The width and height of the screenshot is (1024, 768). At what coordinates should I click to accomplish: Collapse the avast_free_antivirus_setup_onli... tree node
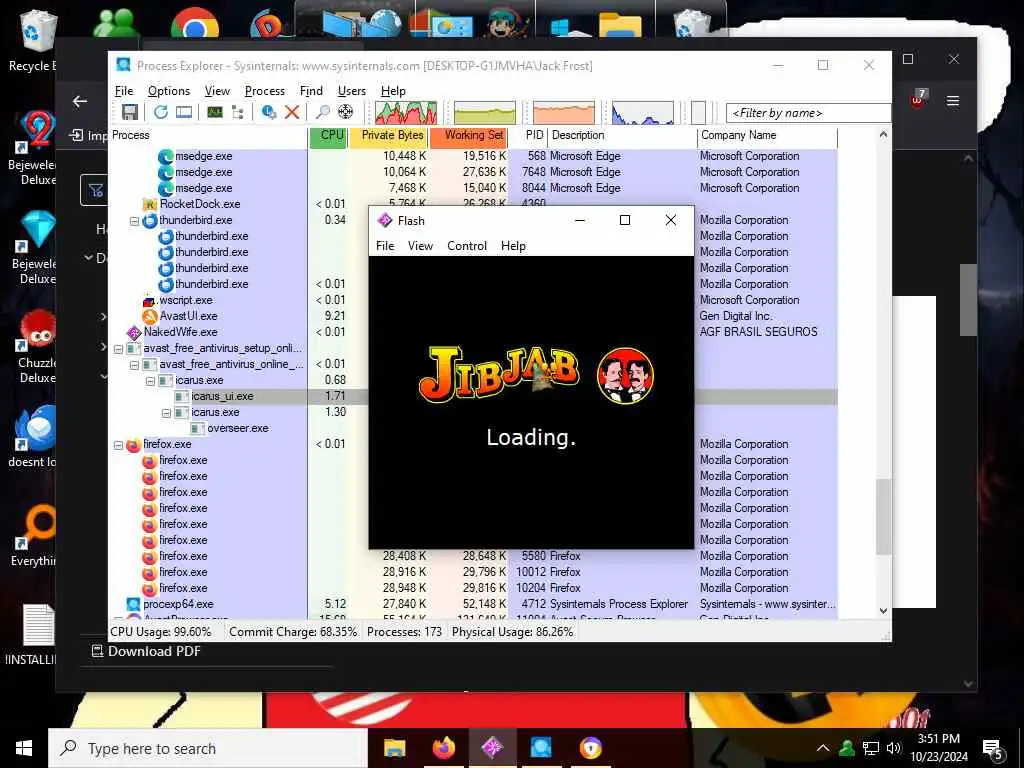pos(118,349)
